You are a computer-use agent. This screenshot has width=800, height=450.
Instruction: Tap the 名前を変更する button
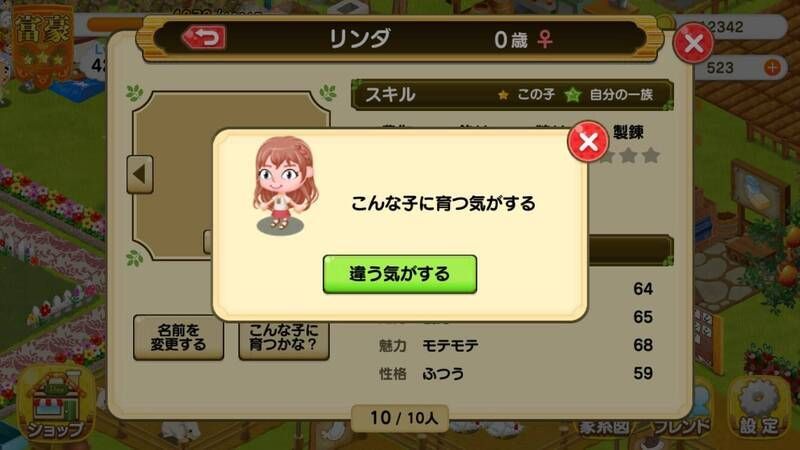179,337
